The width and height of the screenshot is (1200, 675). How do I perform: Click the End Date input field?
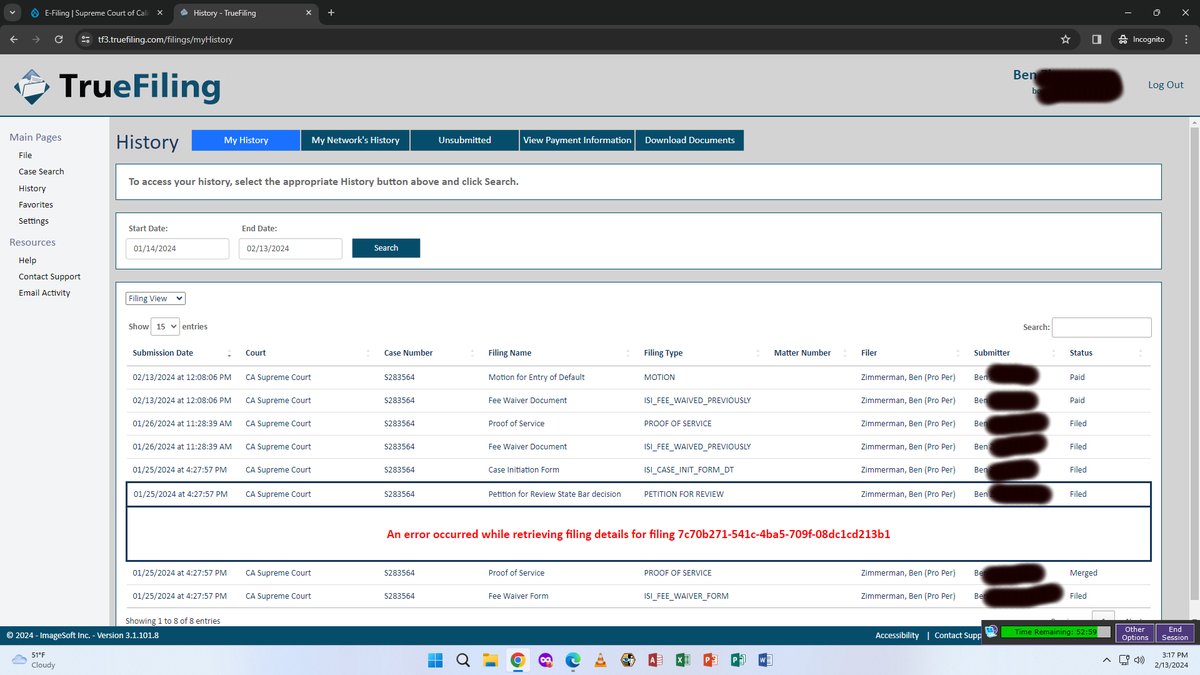pyautogui.click(x=290, y=248)
